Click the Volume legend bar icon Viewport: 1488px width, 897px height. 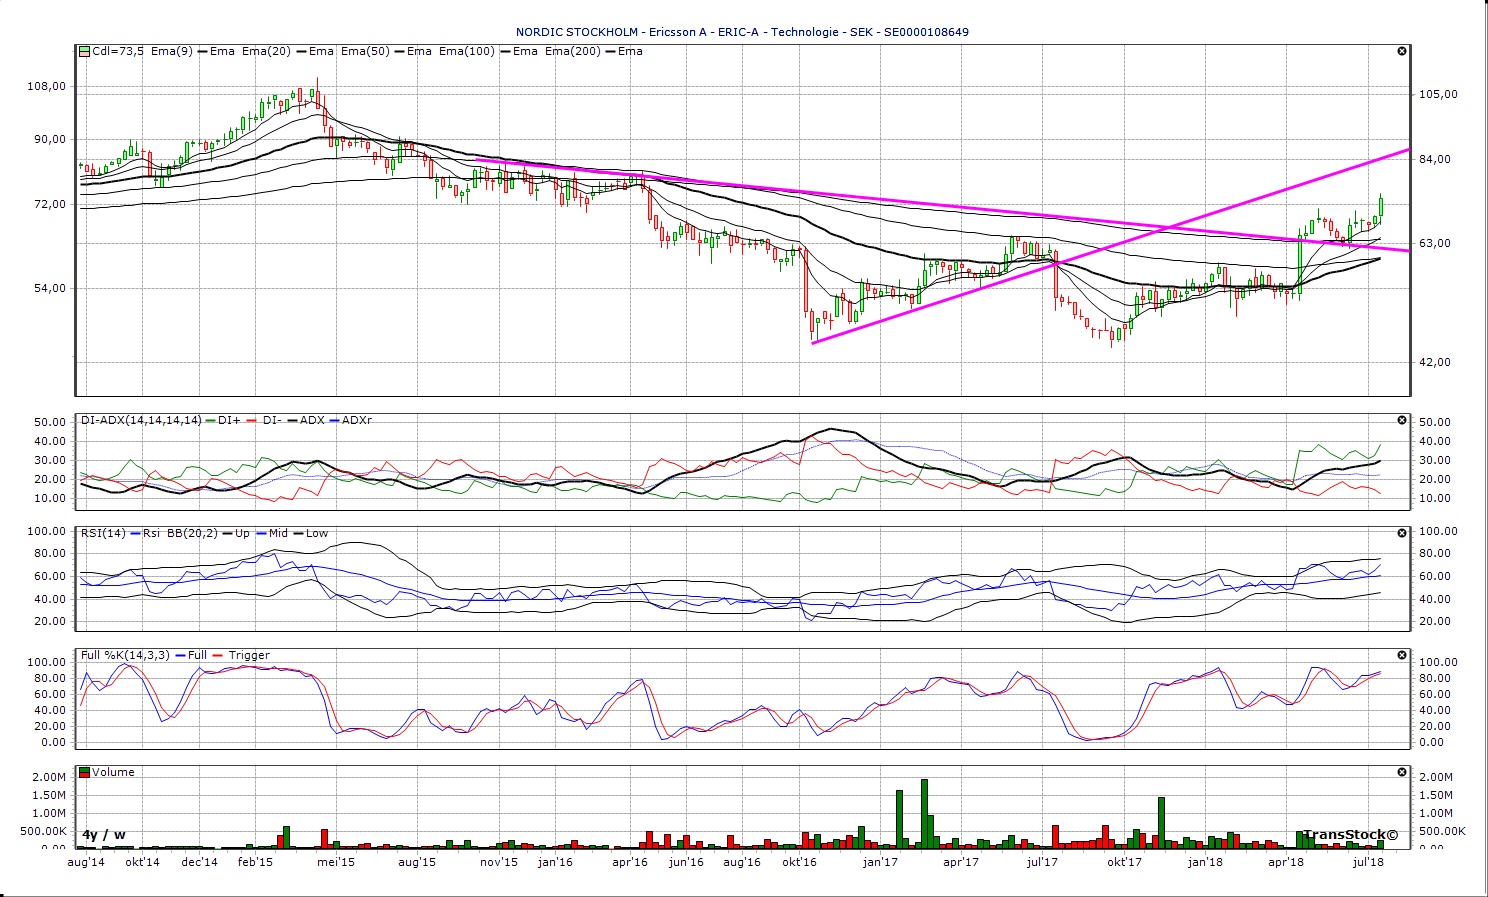coord(85,772)
